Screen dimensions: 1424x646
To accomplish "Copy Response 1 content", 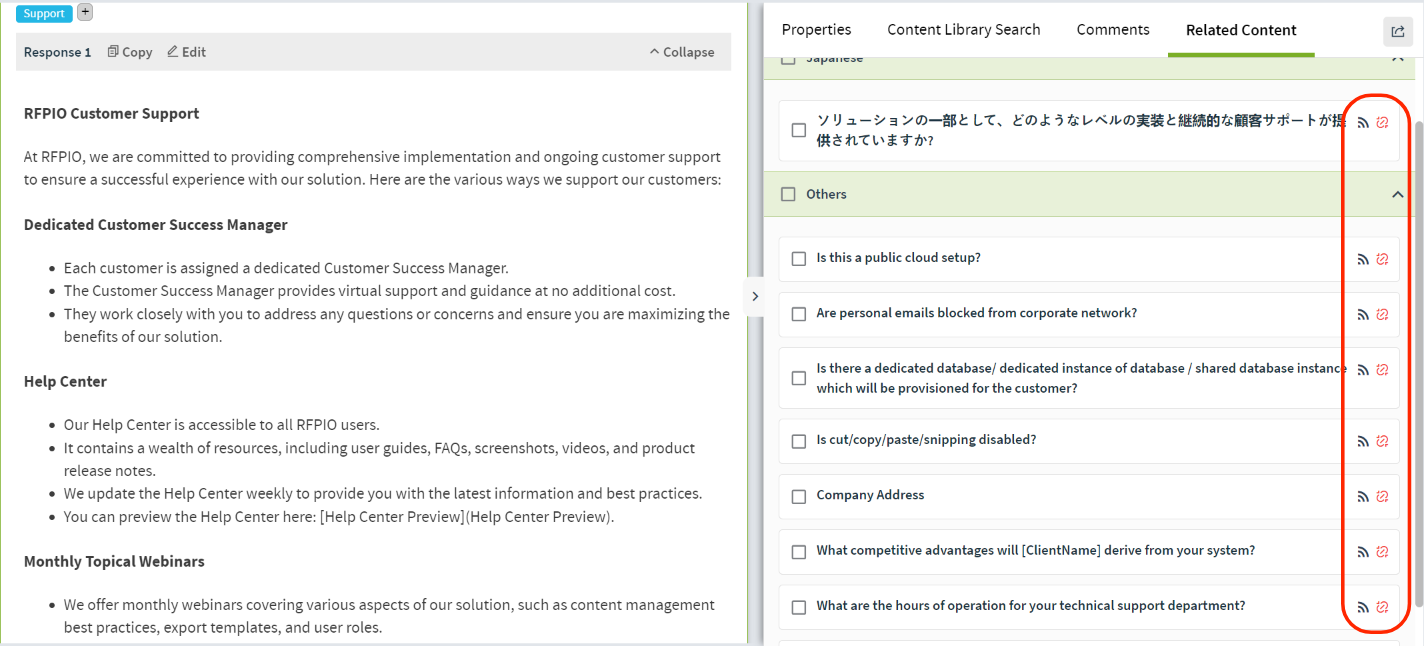I will point(130,52).
